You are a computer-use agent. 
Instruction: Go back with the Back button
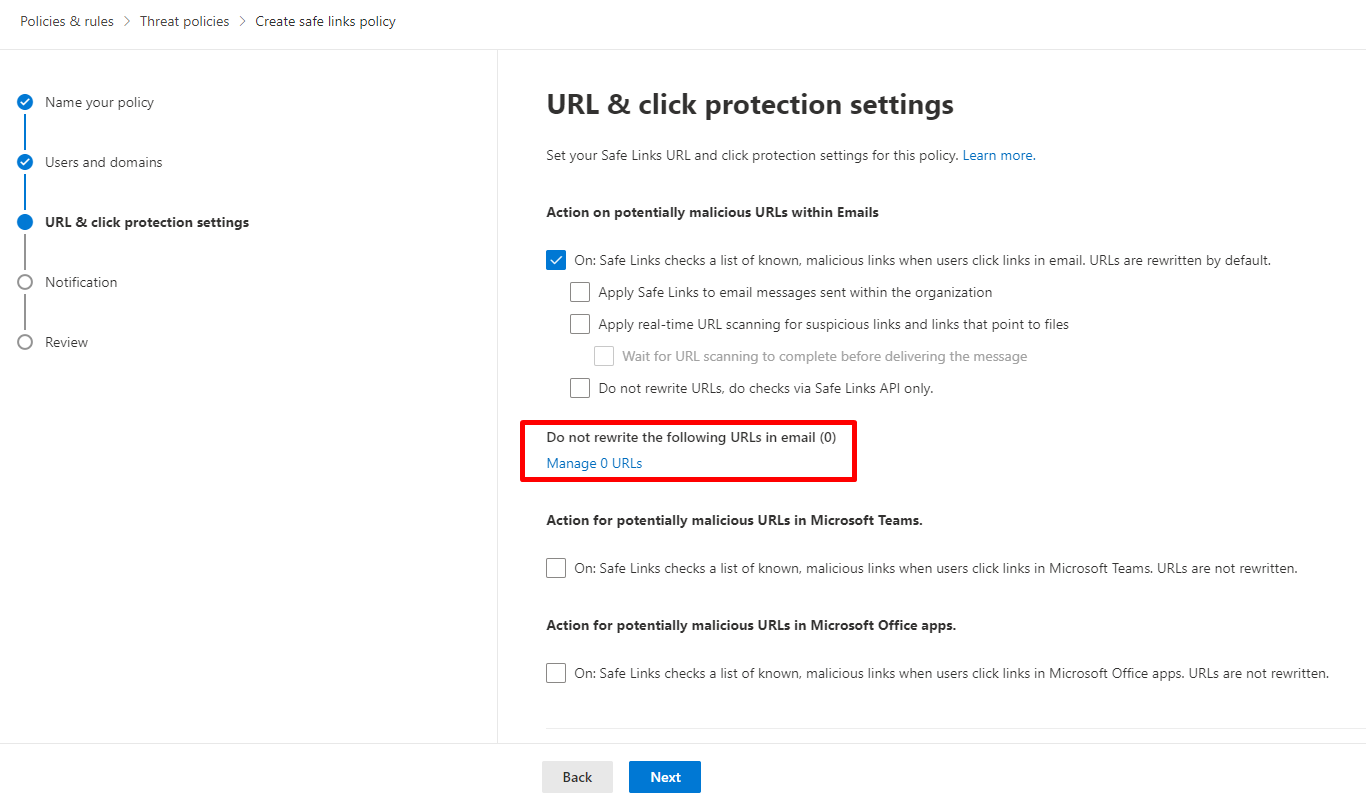577,777
